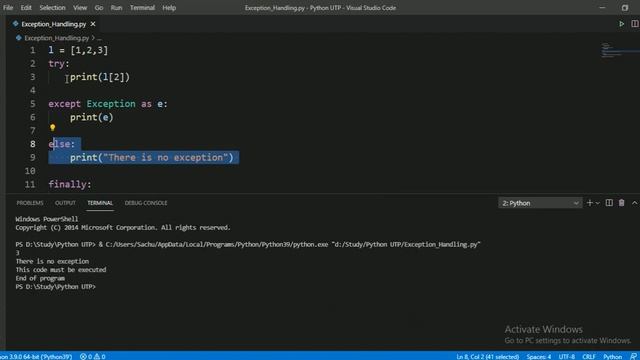Screen dimensions: 640x360
Task: Click terminal output 'This code must be executed'
Action: tap(61, 270)
